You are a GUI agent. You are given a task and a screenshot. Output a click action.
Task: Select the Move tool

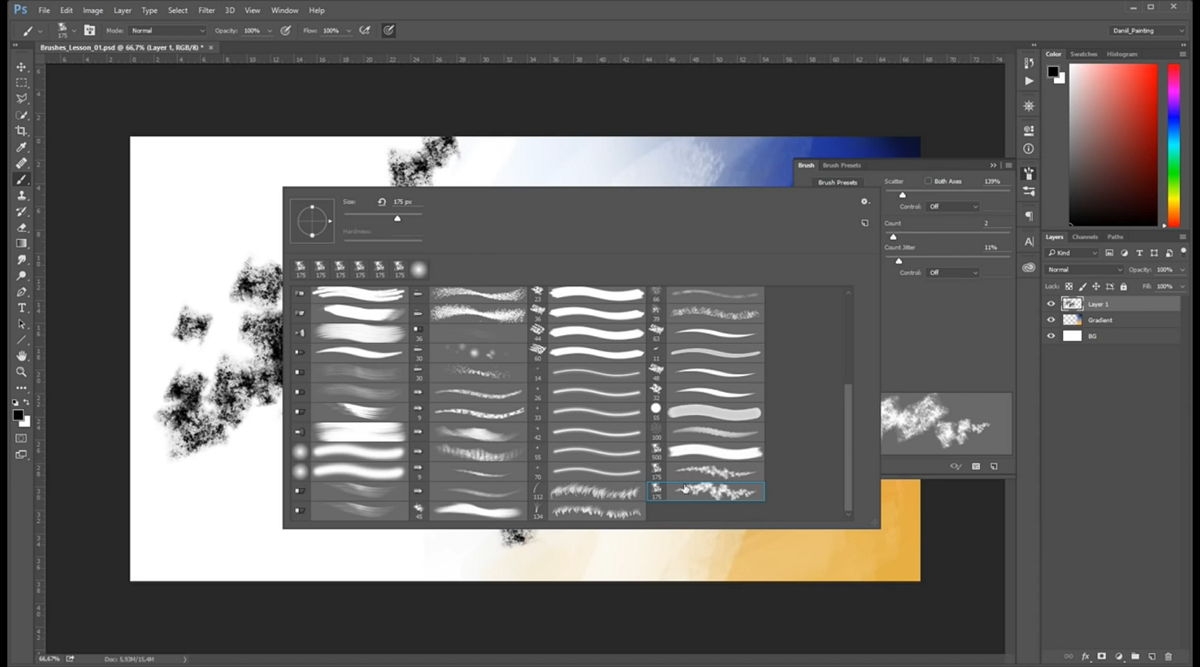pyautogui.click(x=21, y=66)
